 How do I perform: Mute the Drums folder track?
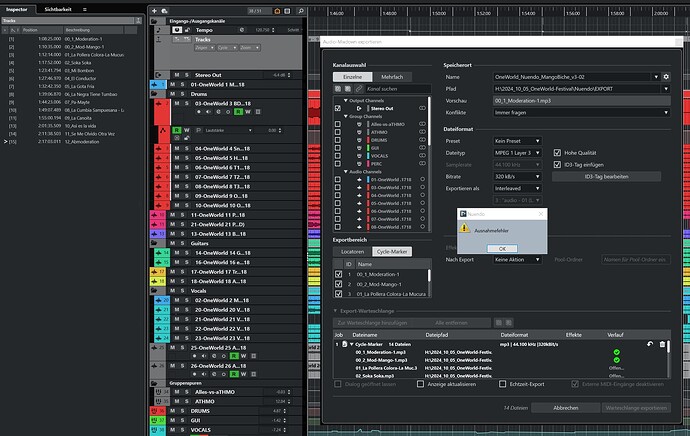[x=172, y=94]
